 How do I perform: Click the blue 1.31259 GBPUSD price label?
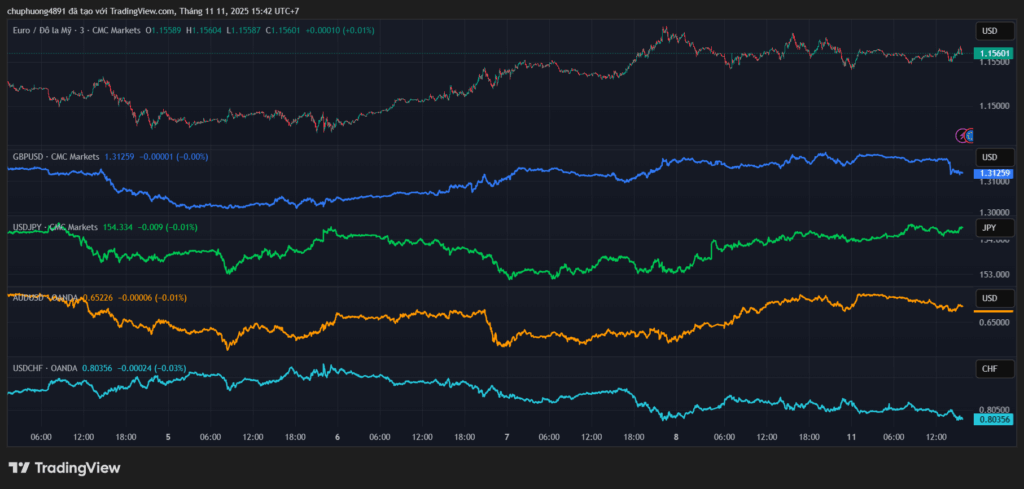tap(994, 172)
